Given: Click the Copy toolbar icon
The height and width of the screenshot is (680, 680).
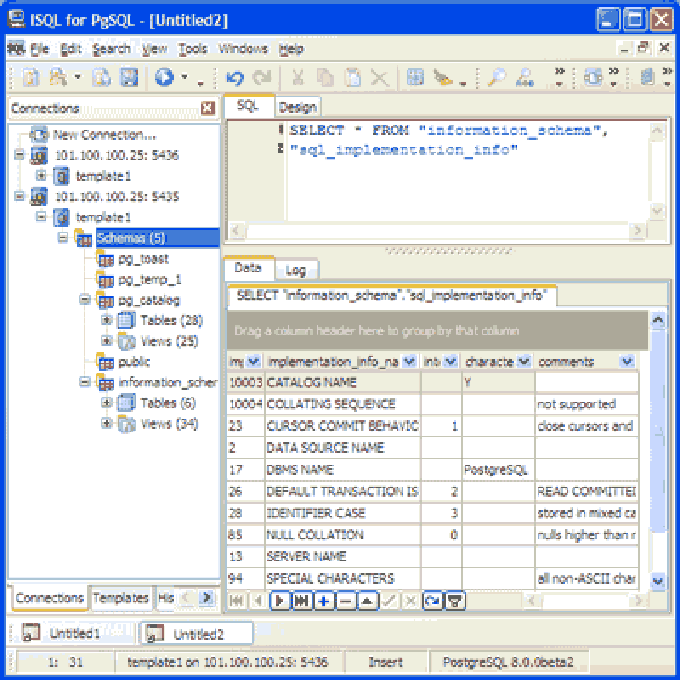Looking at the screenshot, I should tap(325, 78).
